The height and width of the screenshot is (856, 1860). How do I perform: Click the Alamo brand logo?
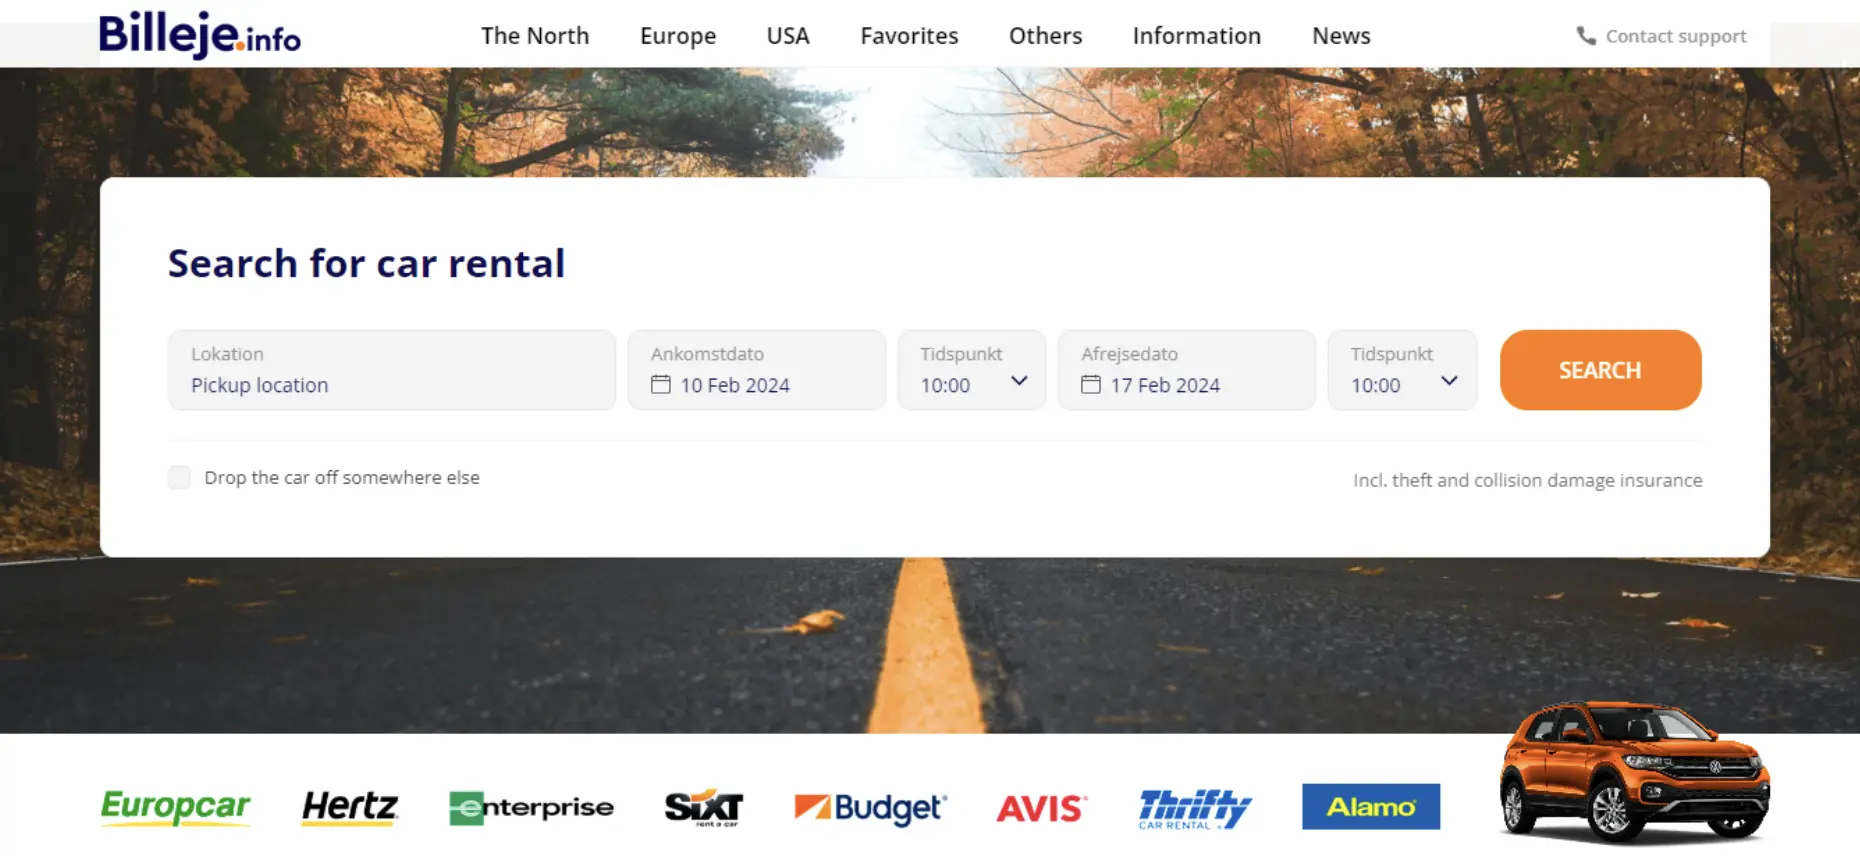[1370, 806]
